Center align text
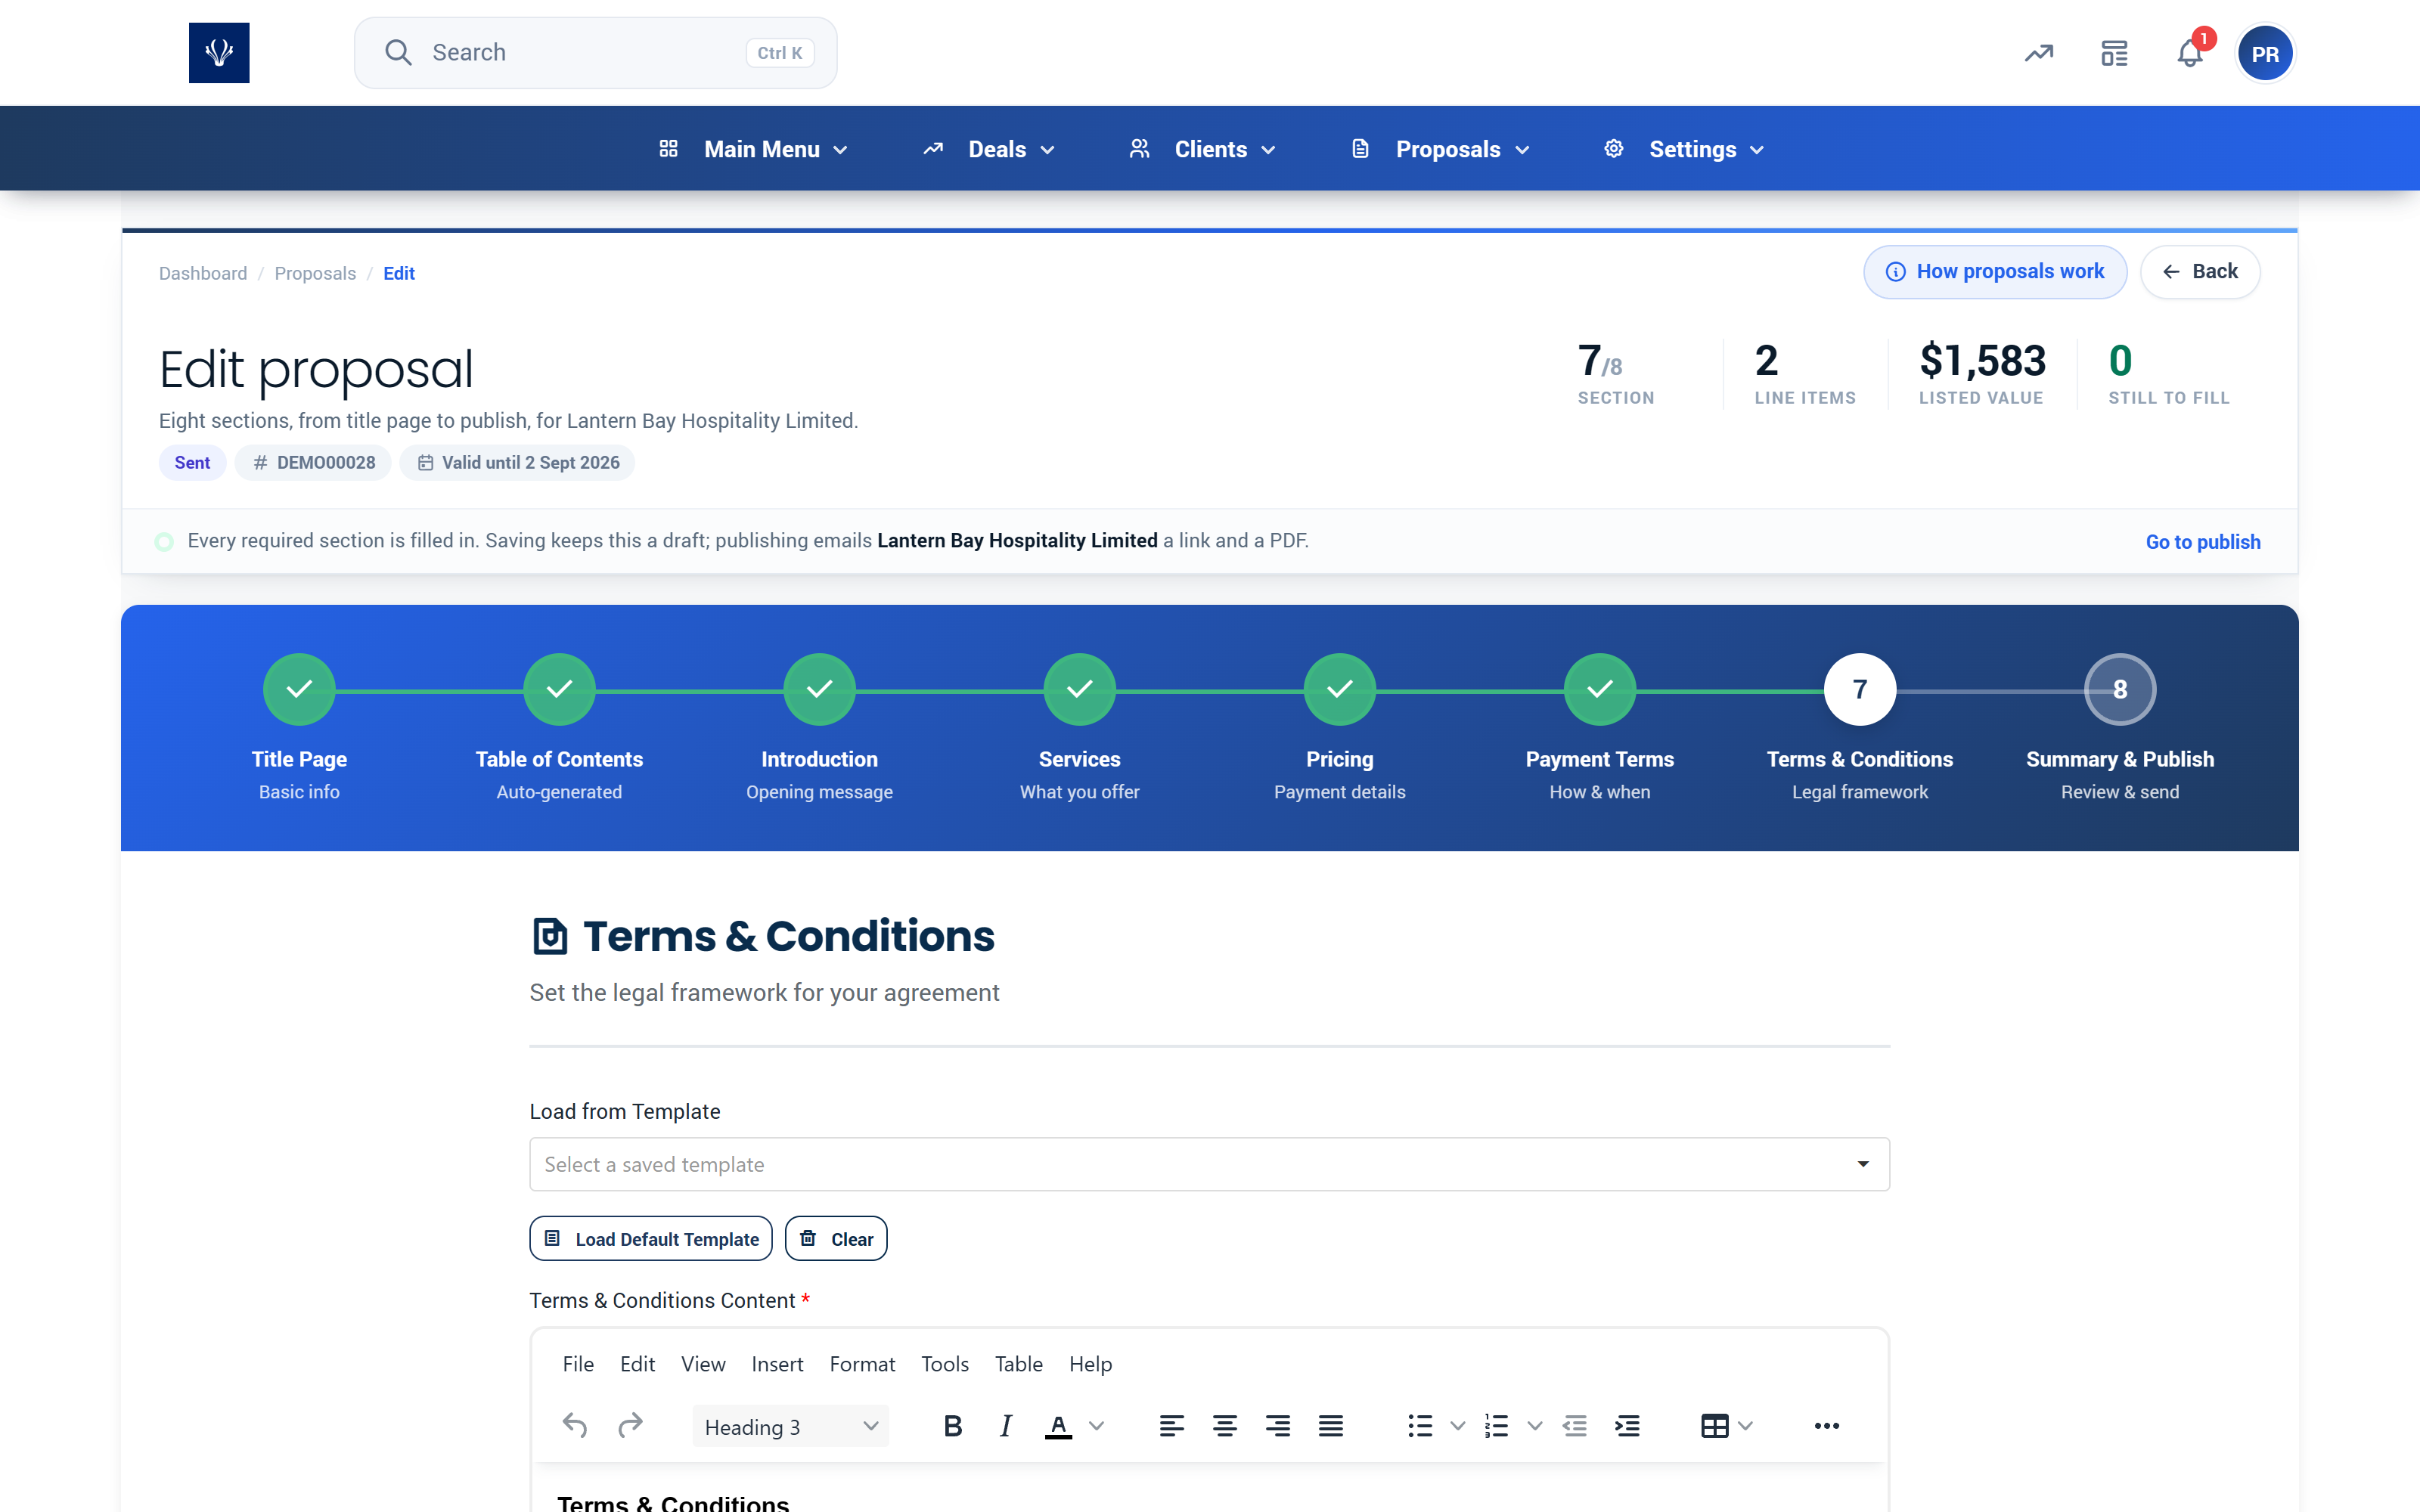This screenshot has height=1512, width=2420. point(1224,1426)
